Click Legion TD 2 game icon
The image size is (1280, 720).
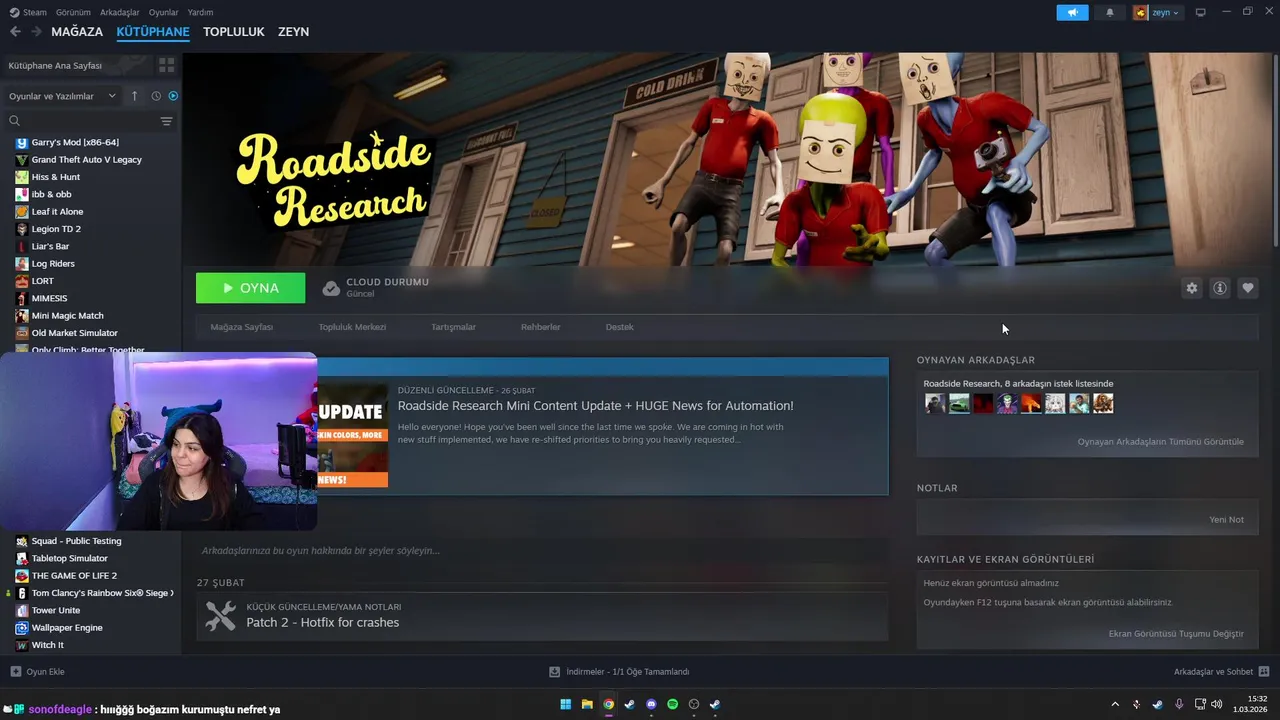pyautogui.click(x=22, y=229)
